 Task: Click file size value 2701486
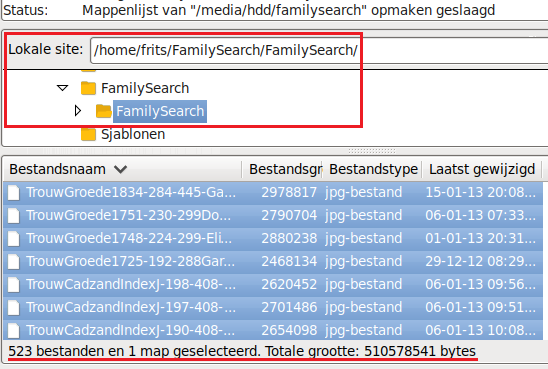289,308
